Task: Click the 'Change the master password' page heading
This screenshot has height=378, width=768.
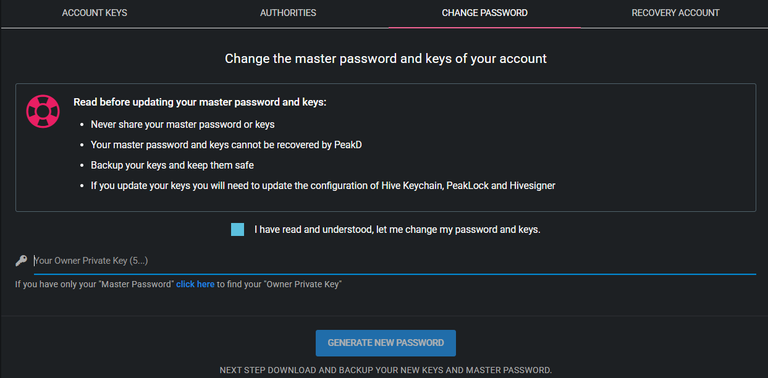Action: pos(385,59)
